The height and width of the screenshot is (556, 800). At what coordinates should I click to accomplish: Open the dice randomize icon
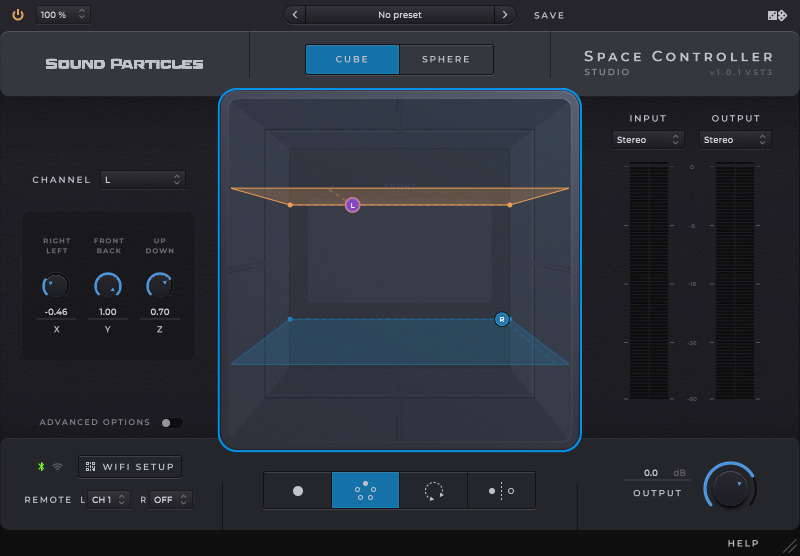(x=777, y=15)
